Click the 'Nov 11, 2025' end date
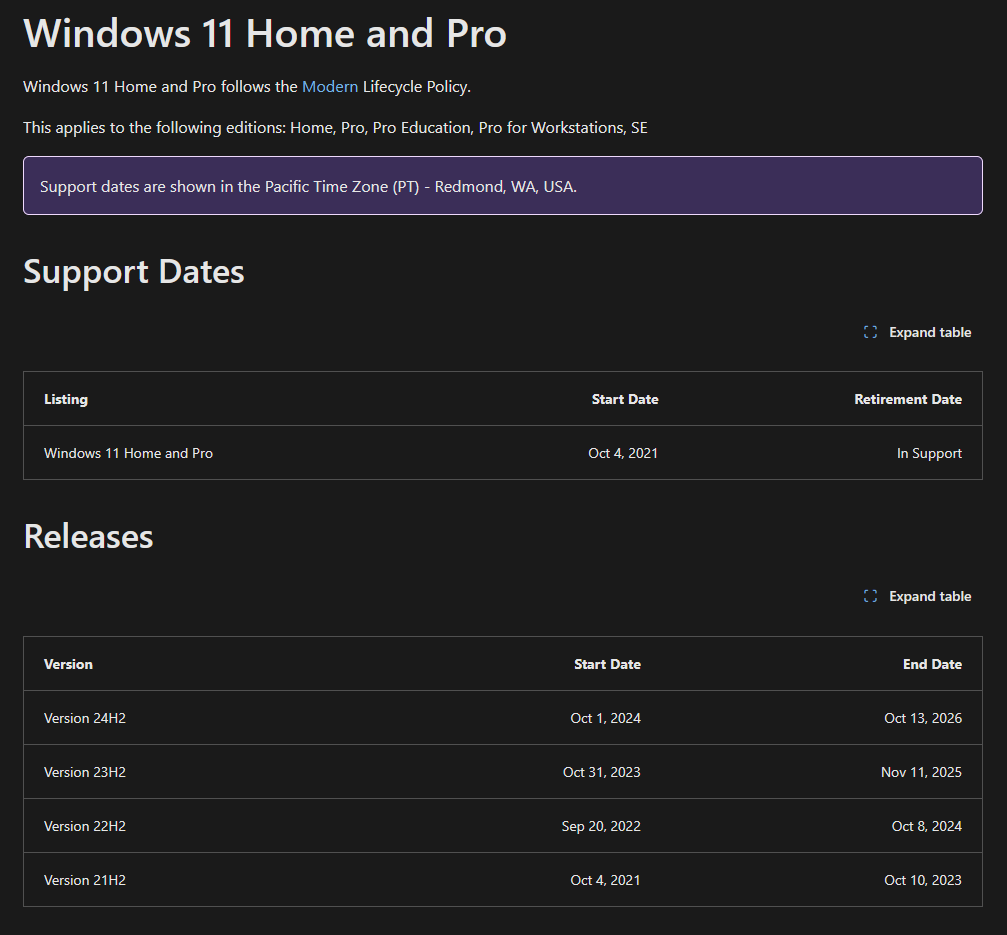The height and width of the screenshot is (935, 1007). click(921, 772)
